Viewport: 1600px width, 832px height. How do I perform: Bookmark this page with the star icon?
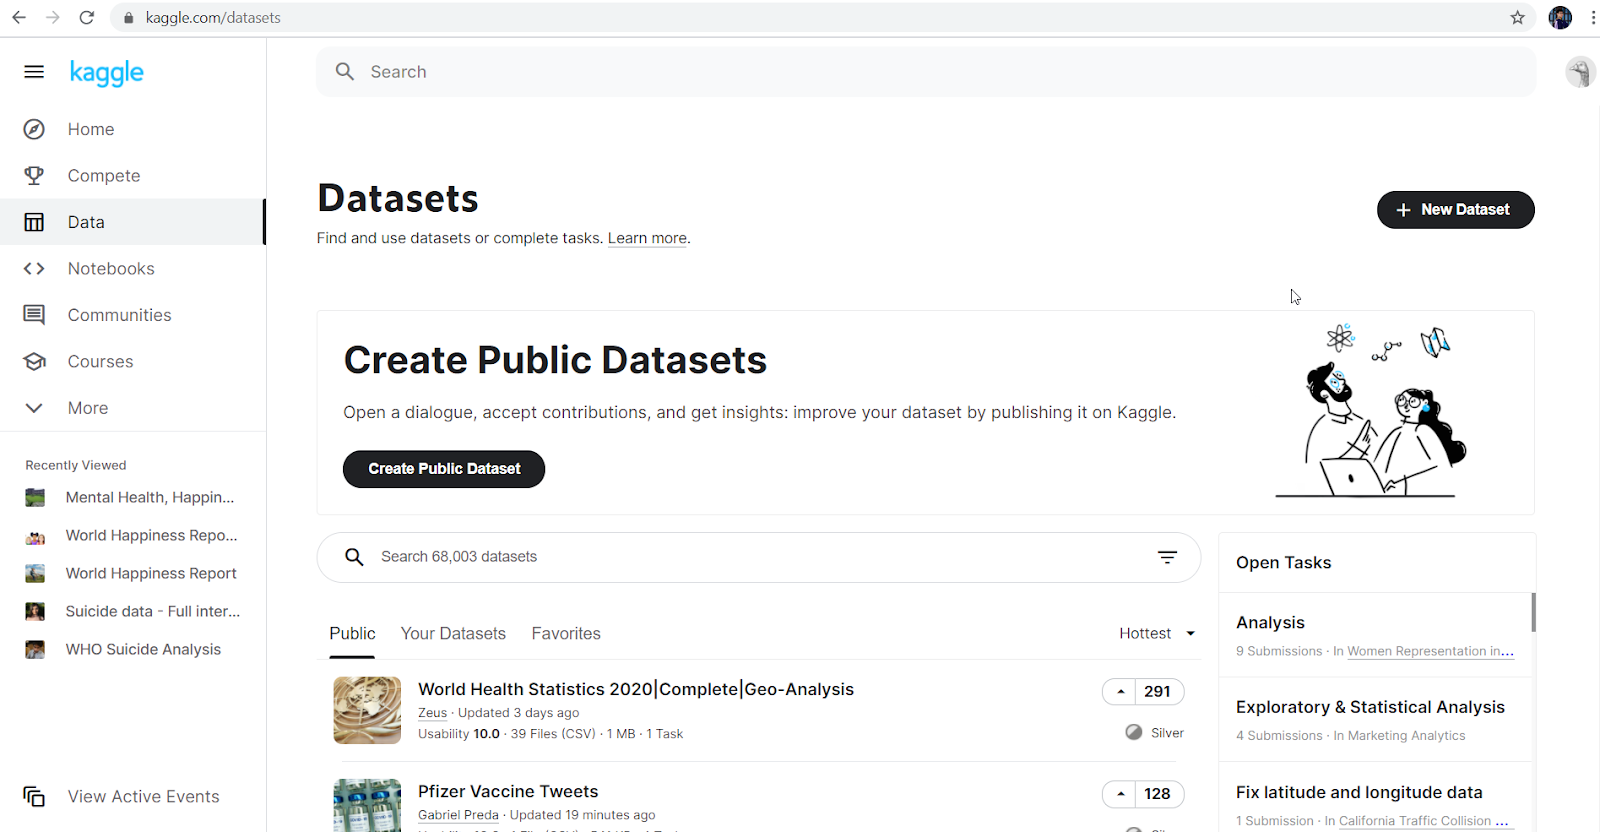1517,18
